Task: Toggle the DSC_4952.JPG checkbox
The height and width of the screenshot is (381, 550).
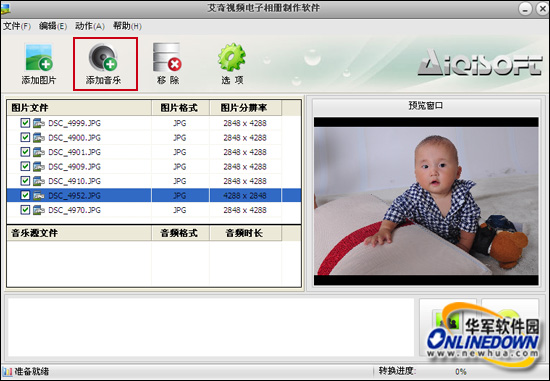Action: [x=25, y=195]
